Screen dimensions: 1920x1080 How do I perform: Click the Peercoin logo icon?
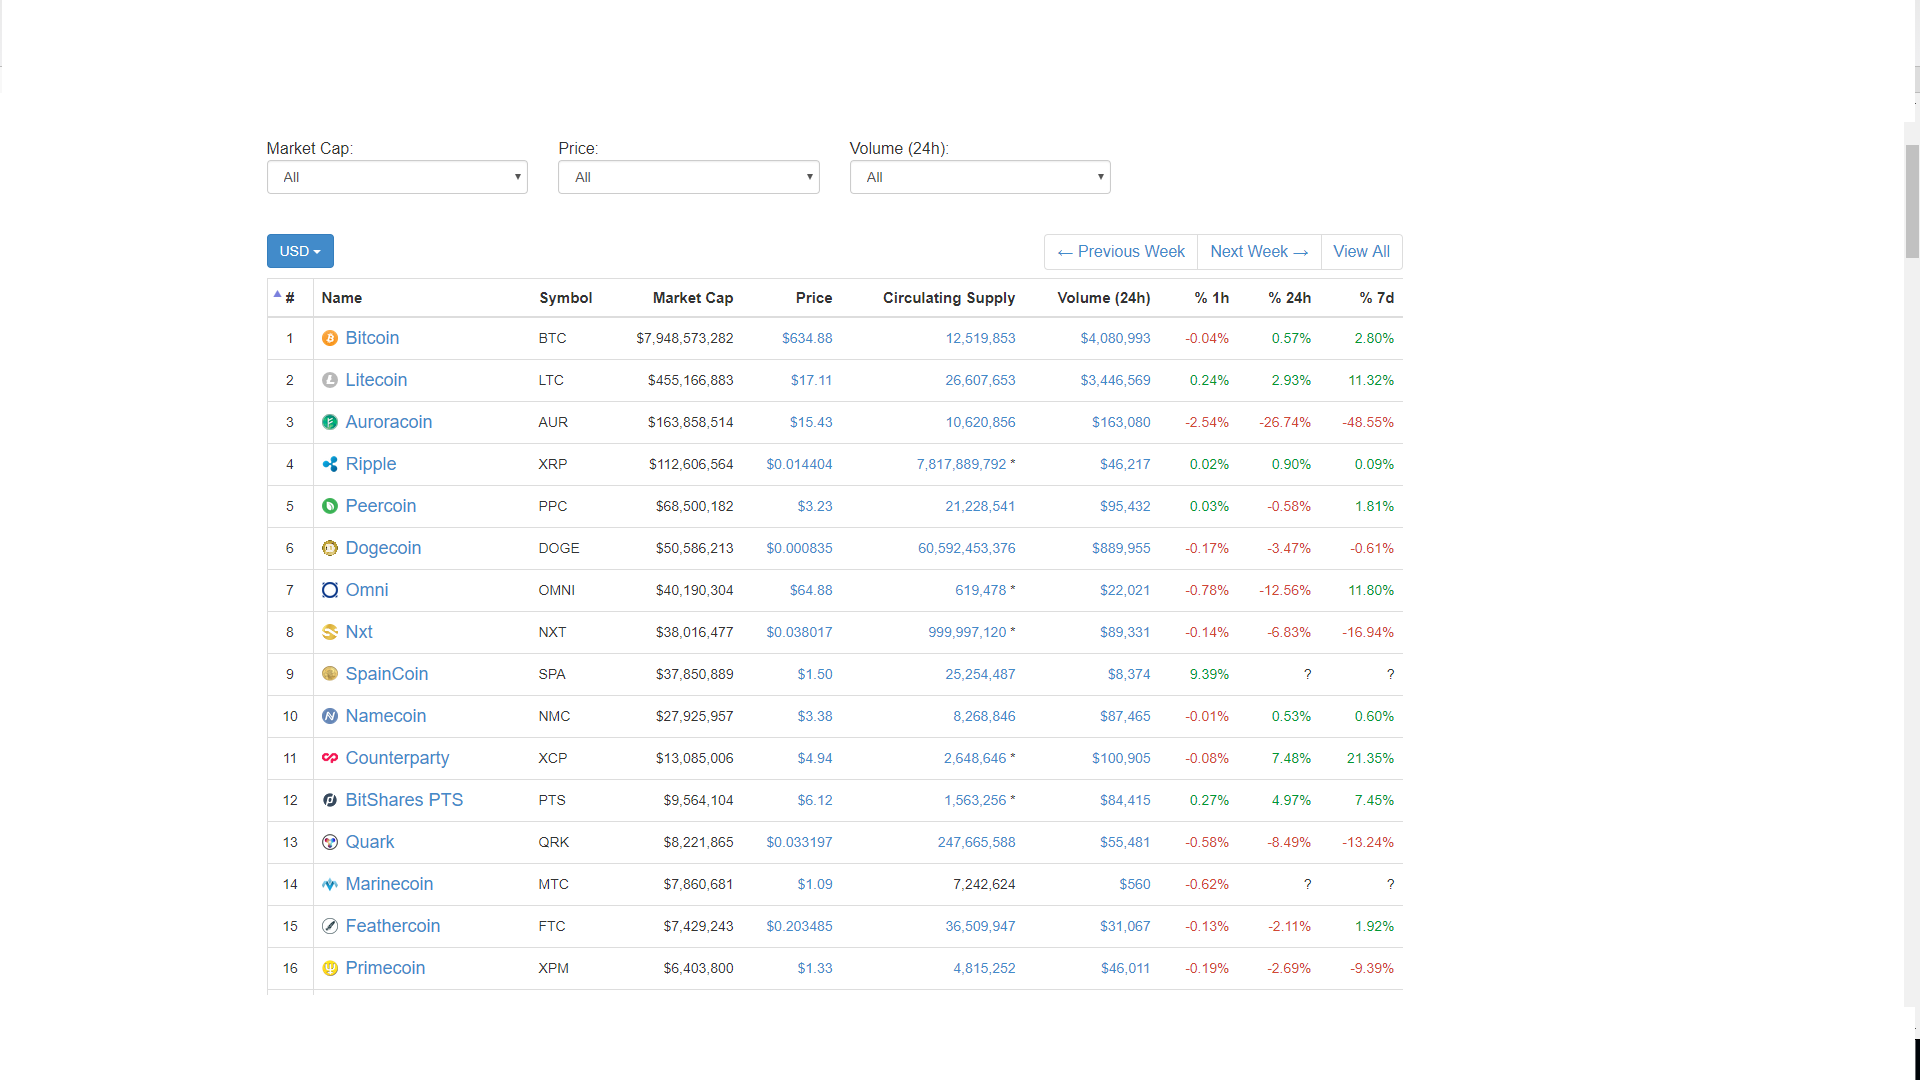point(330,507)
